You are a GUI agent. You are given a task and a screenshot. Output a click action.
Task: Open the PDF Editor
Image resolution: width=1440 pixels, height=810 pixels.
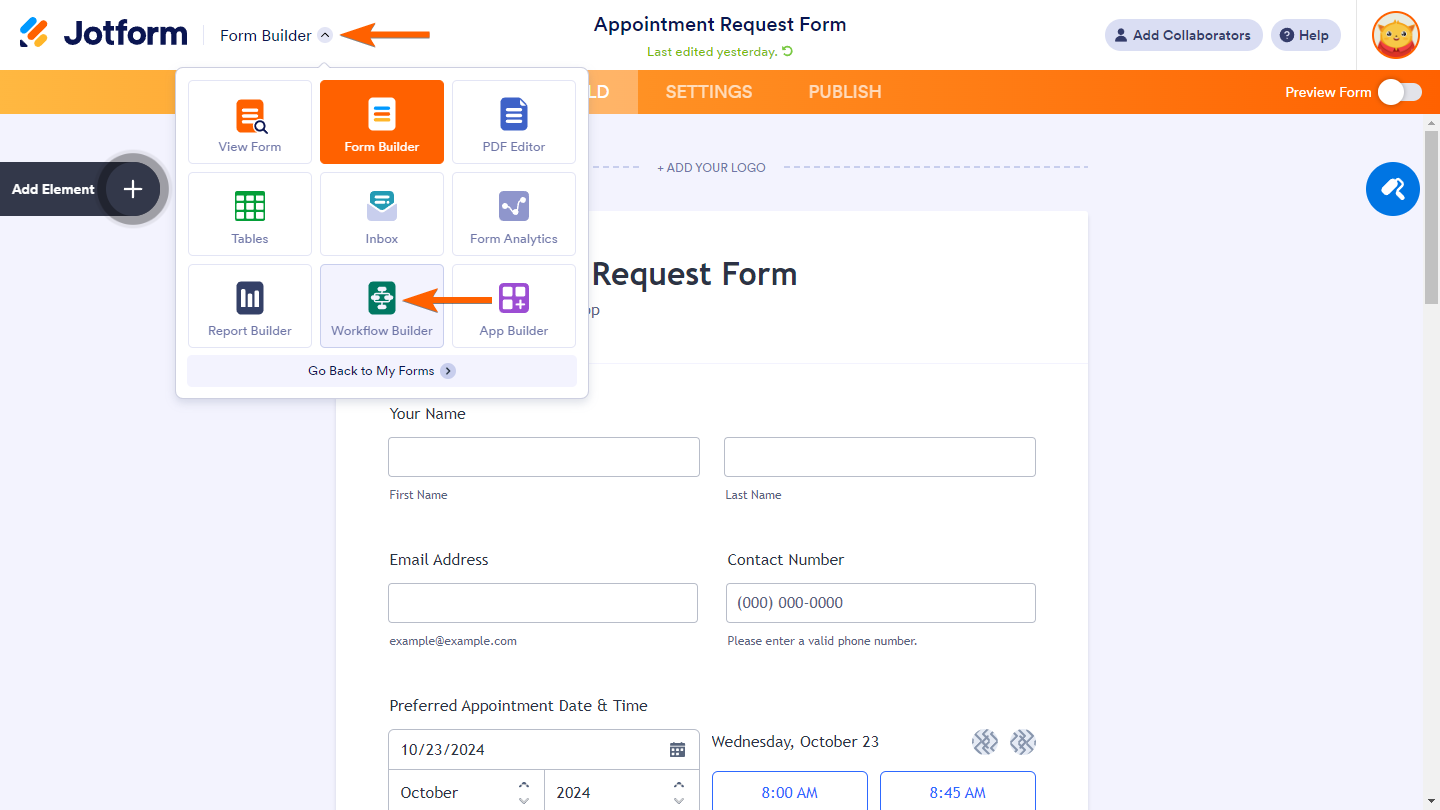(514, 122)
